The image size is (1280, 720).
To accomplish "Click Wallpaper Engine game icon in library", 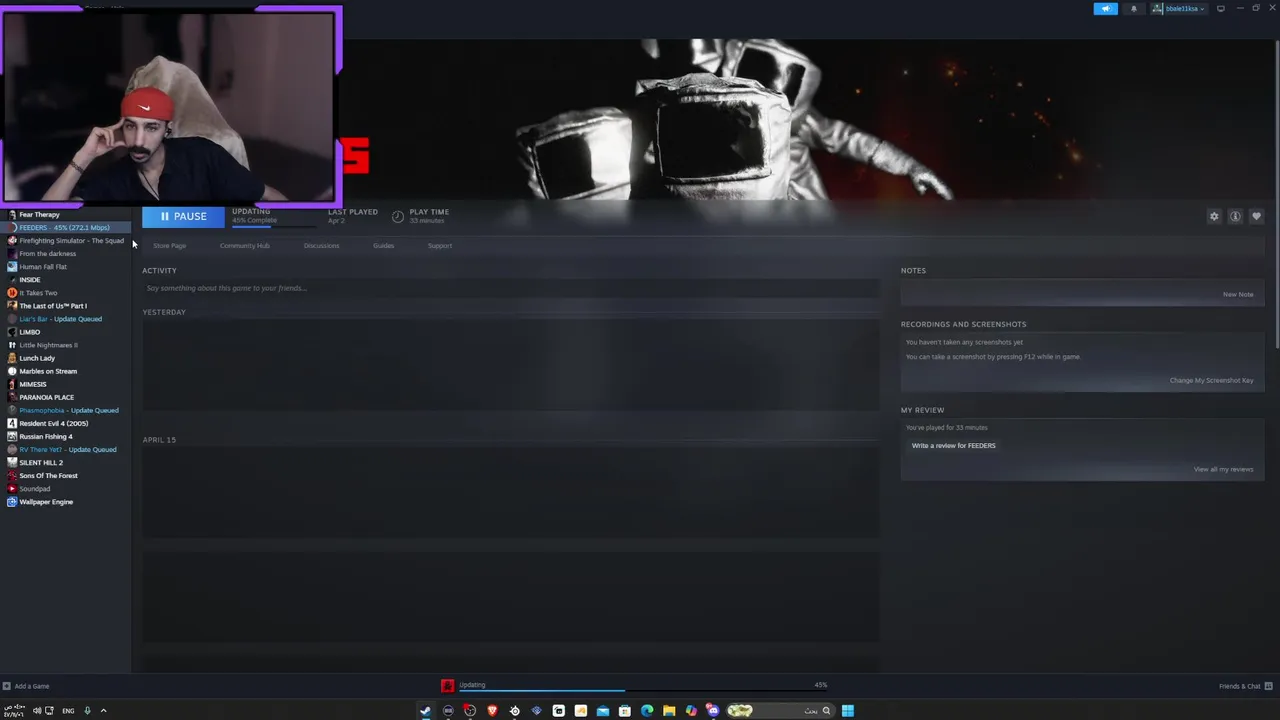I will pos(11,502).
